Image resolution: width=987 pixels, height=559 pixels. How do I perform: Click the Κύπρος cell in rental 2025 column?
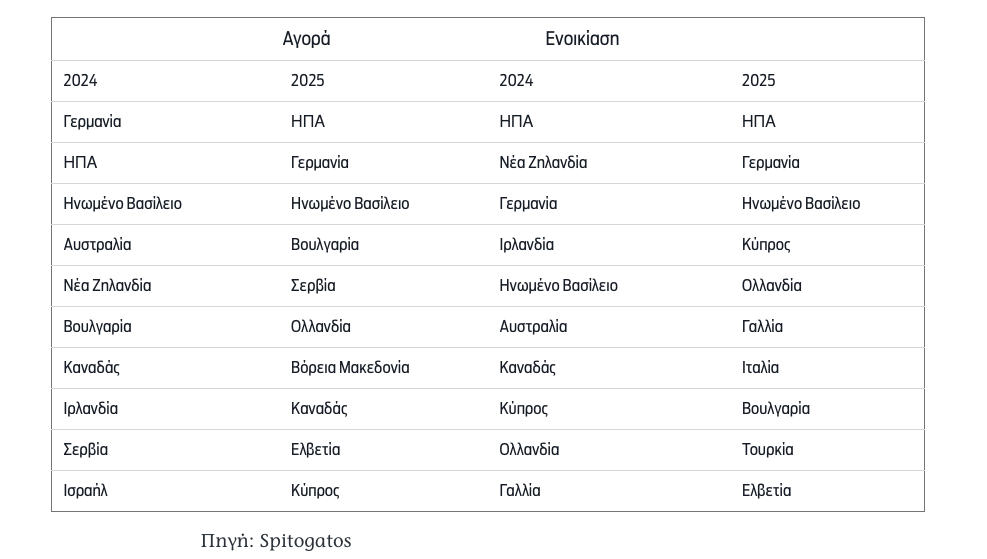766,244
